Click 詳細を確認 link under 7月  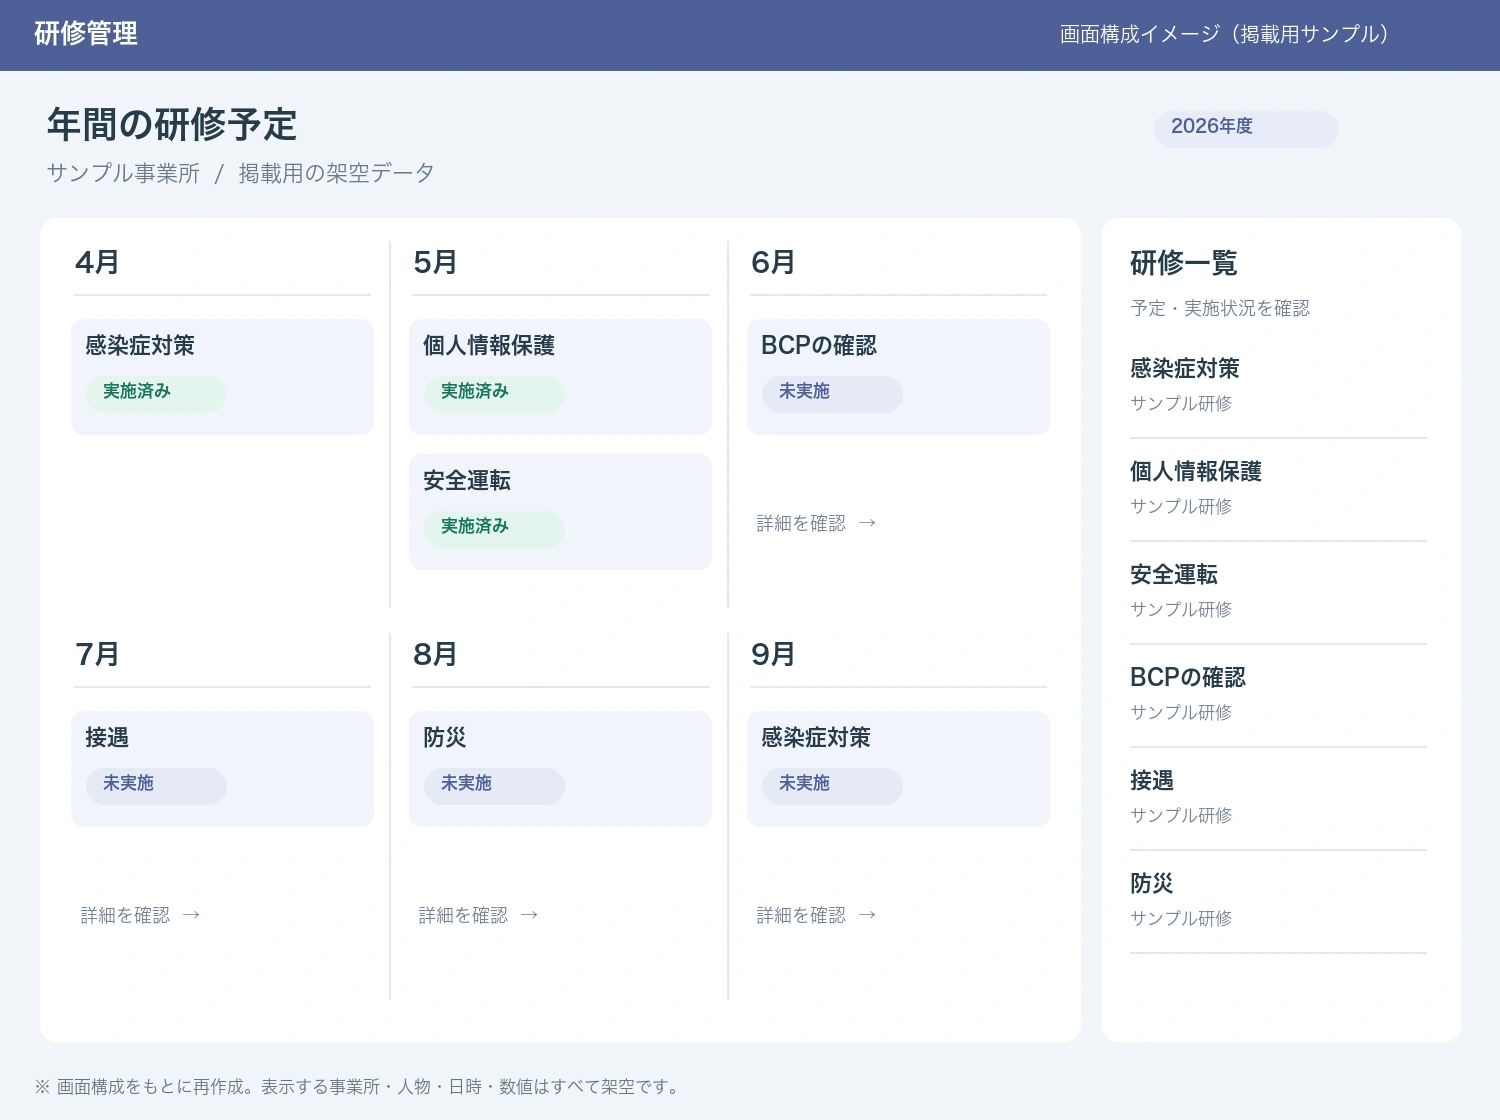point(140,915)
